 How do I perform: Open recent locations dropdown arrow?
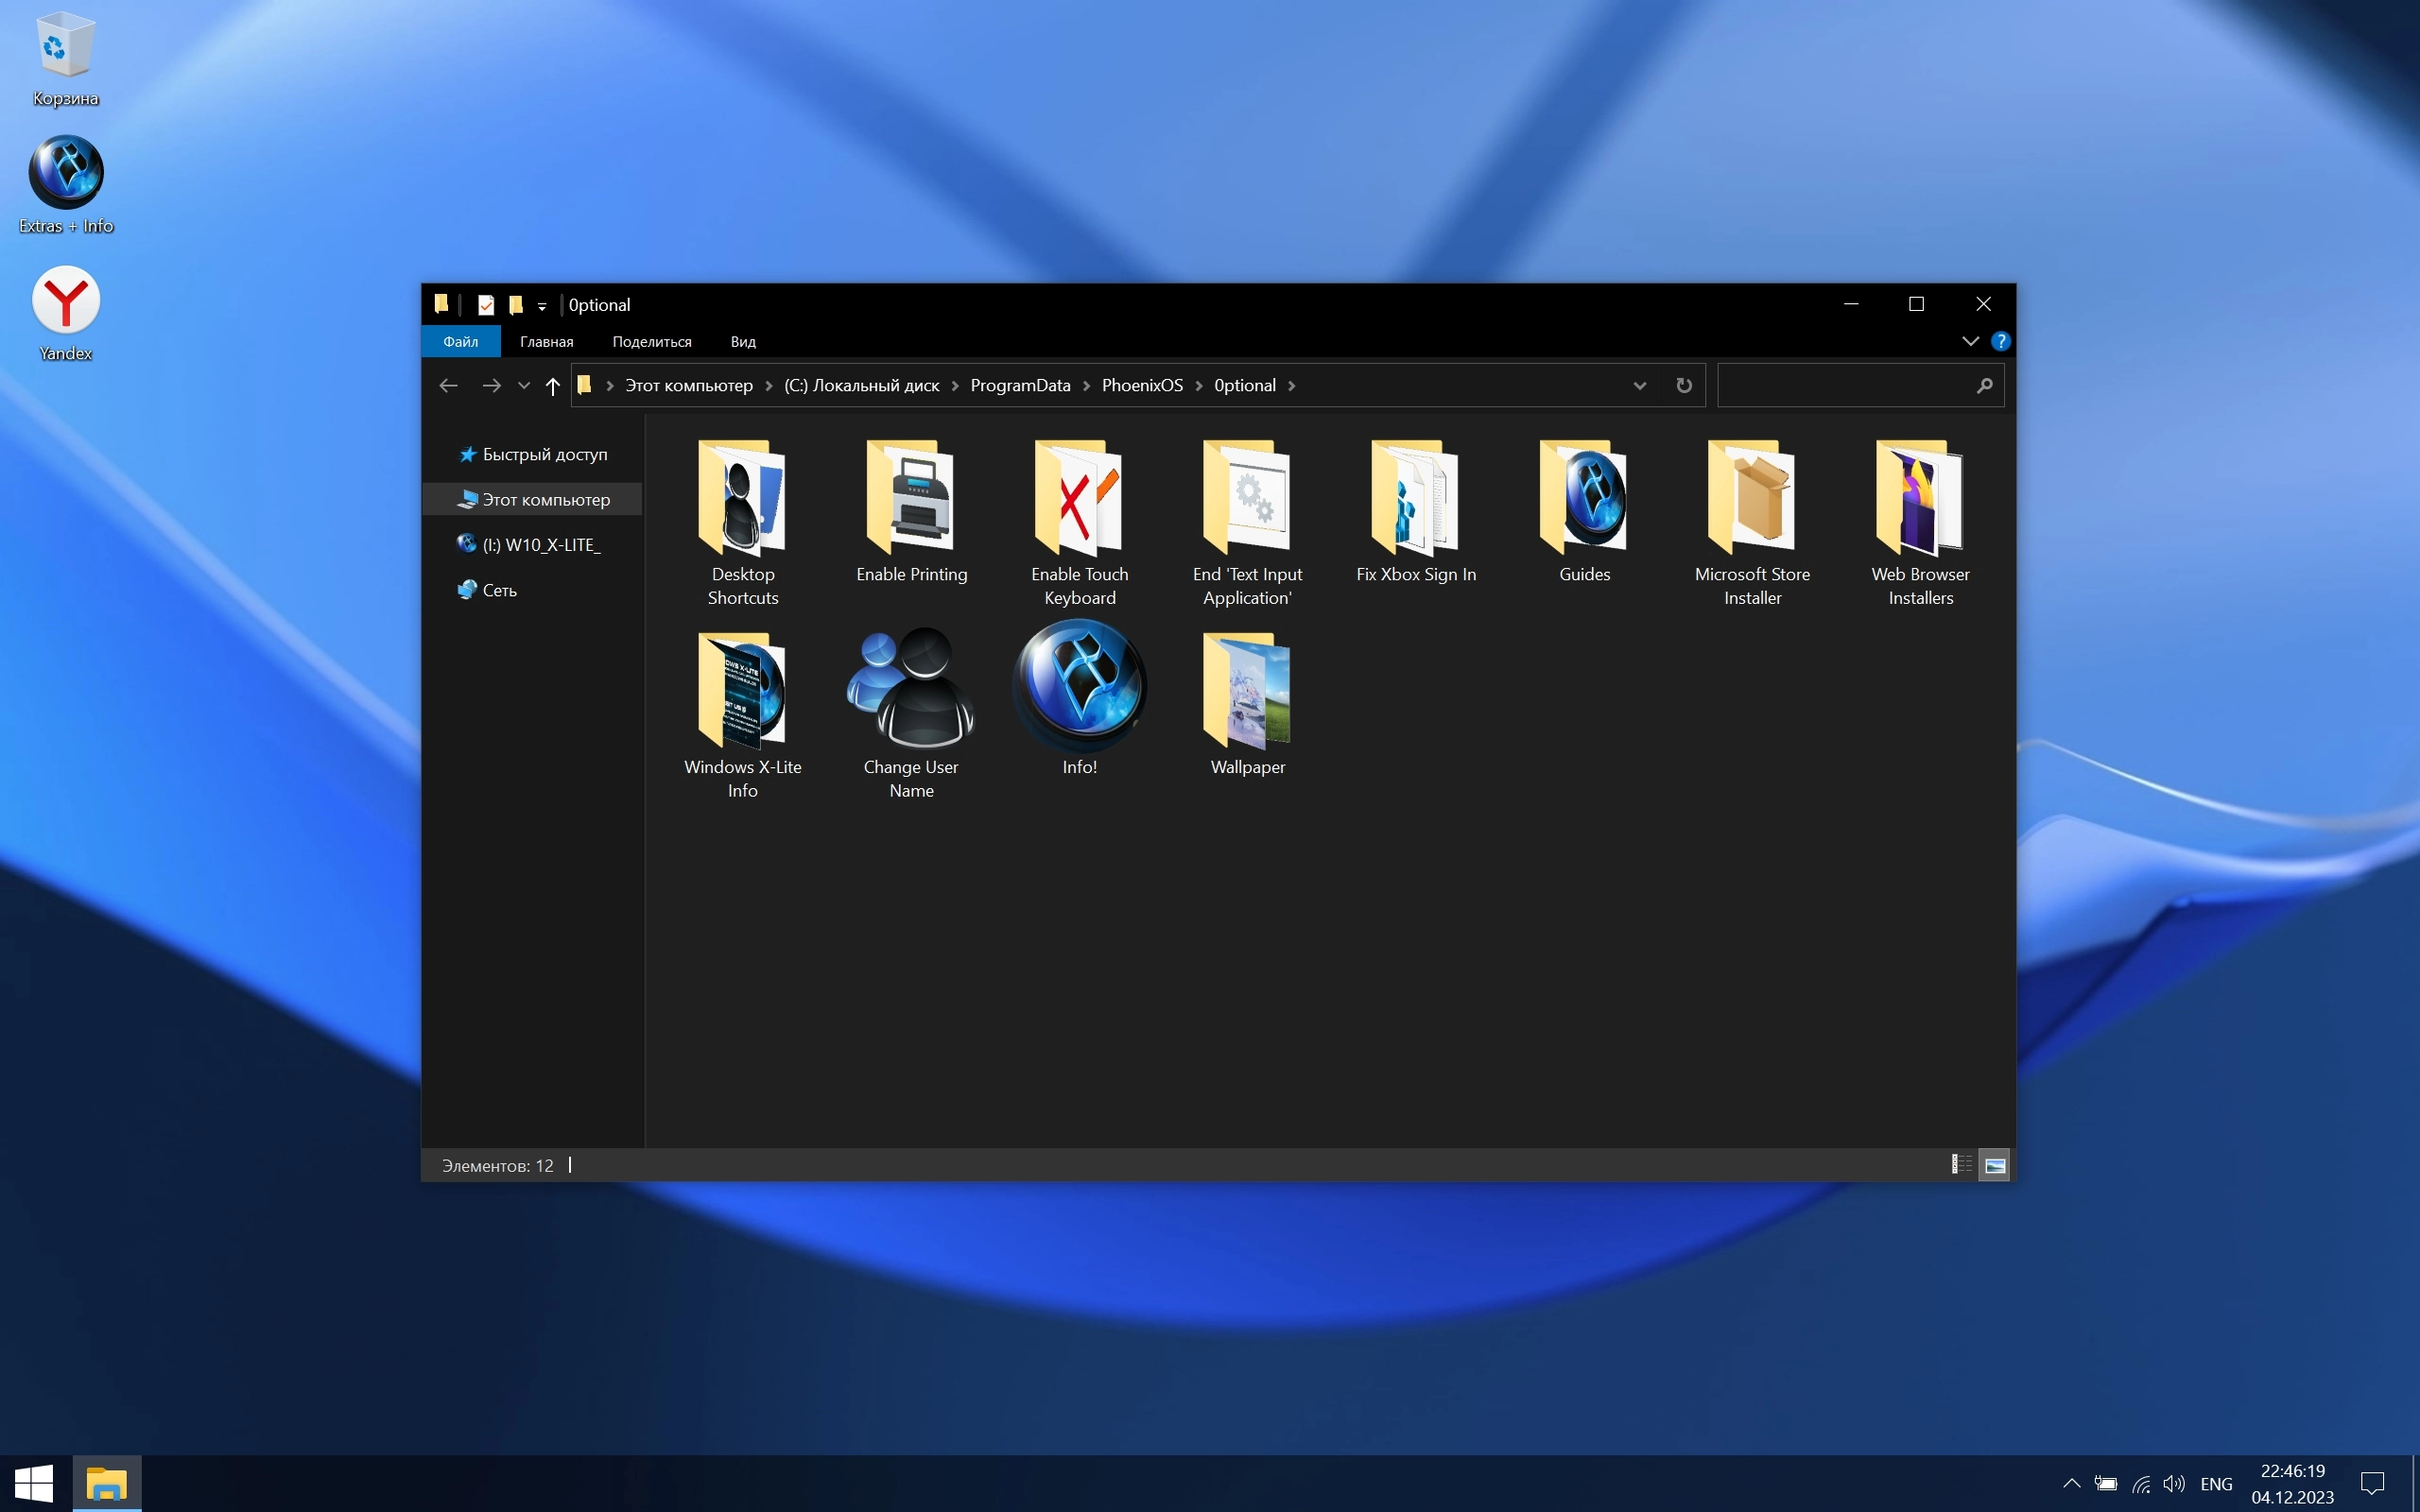coord(523,386)
